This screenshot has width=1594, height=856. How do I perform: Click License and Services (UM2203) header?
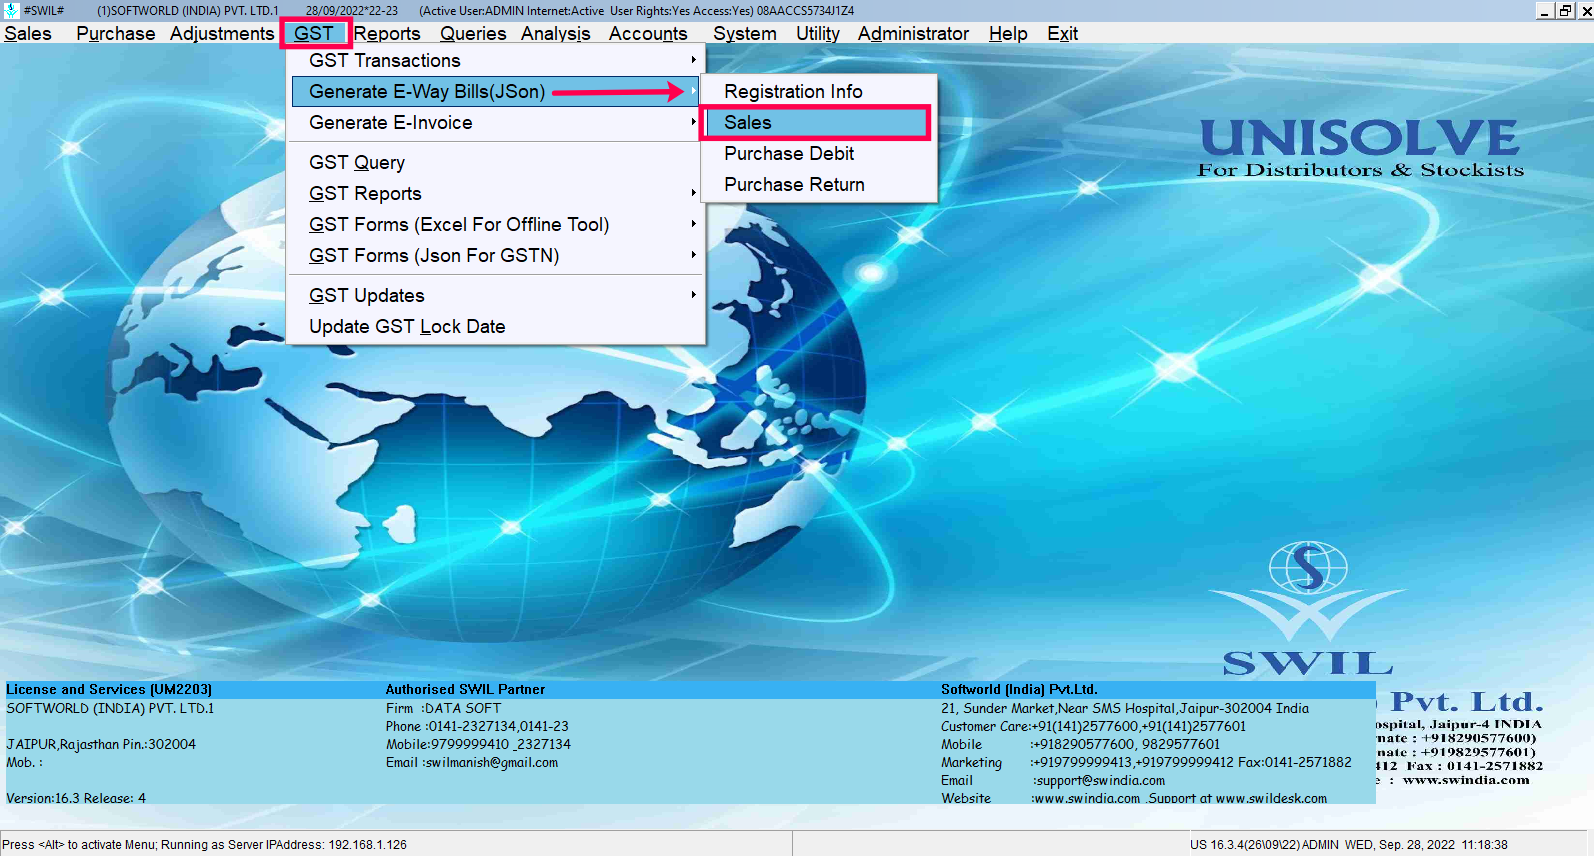click(109, 689)
